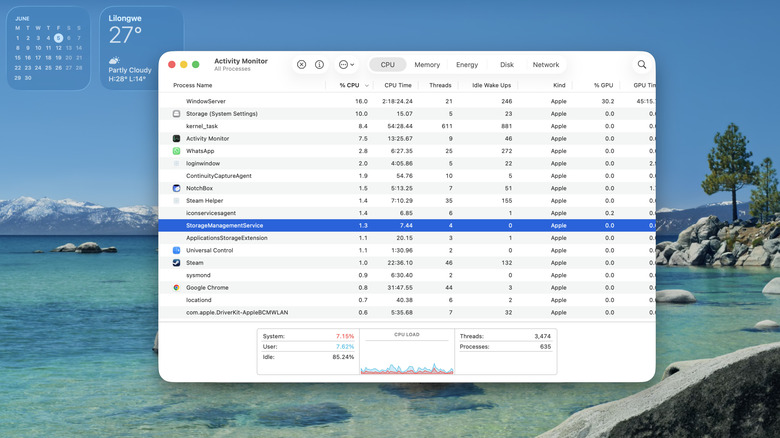Switch to the Energy tab
The height and width of the screenshot is (438, 780).
click(x=467, y=65)
